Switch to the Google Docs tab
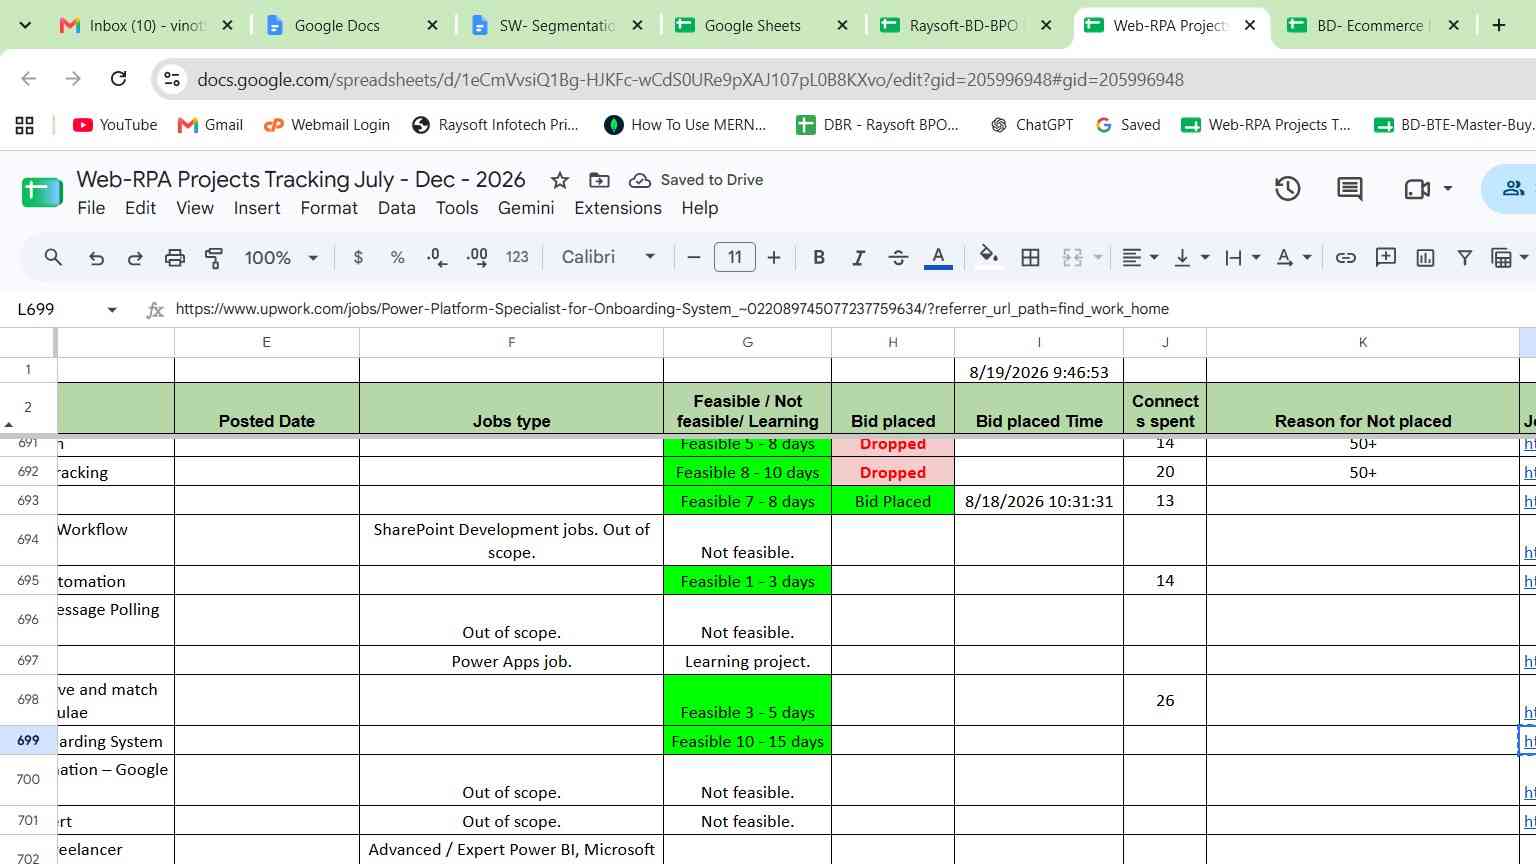The image size is (1536, 864). point(351,25)
